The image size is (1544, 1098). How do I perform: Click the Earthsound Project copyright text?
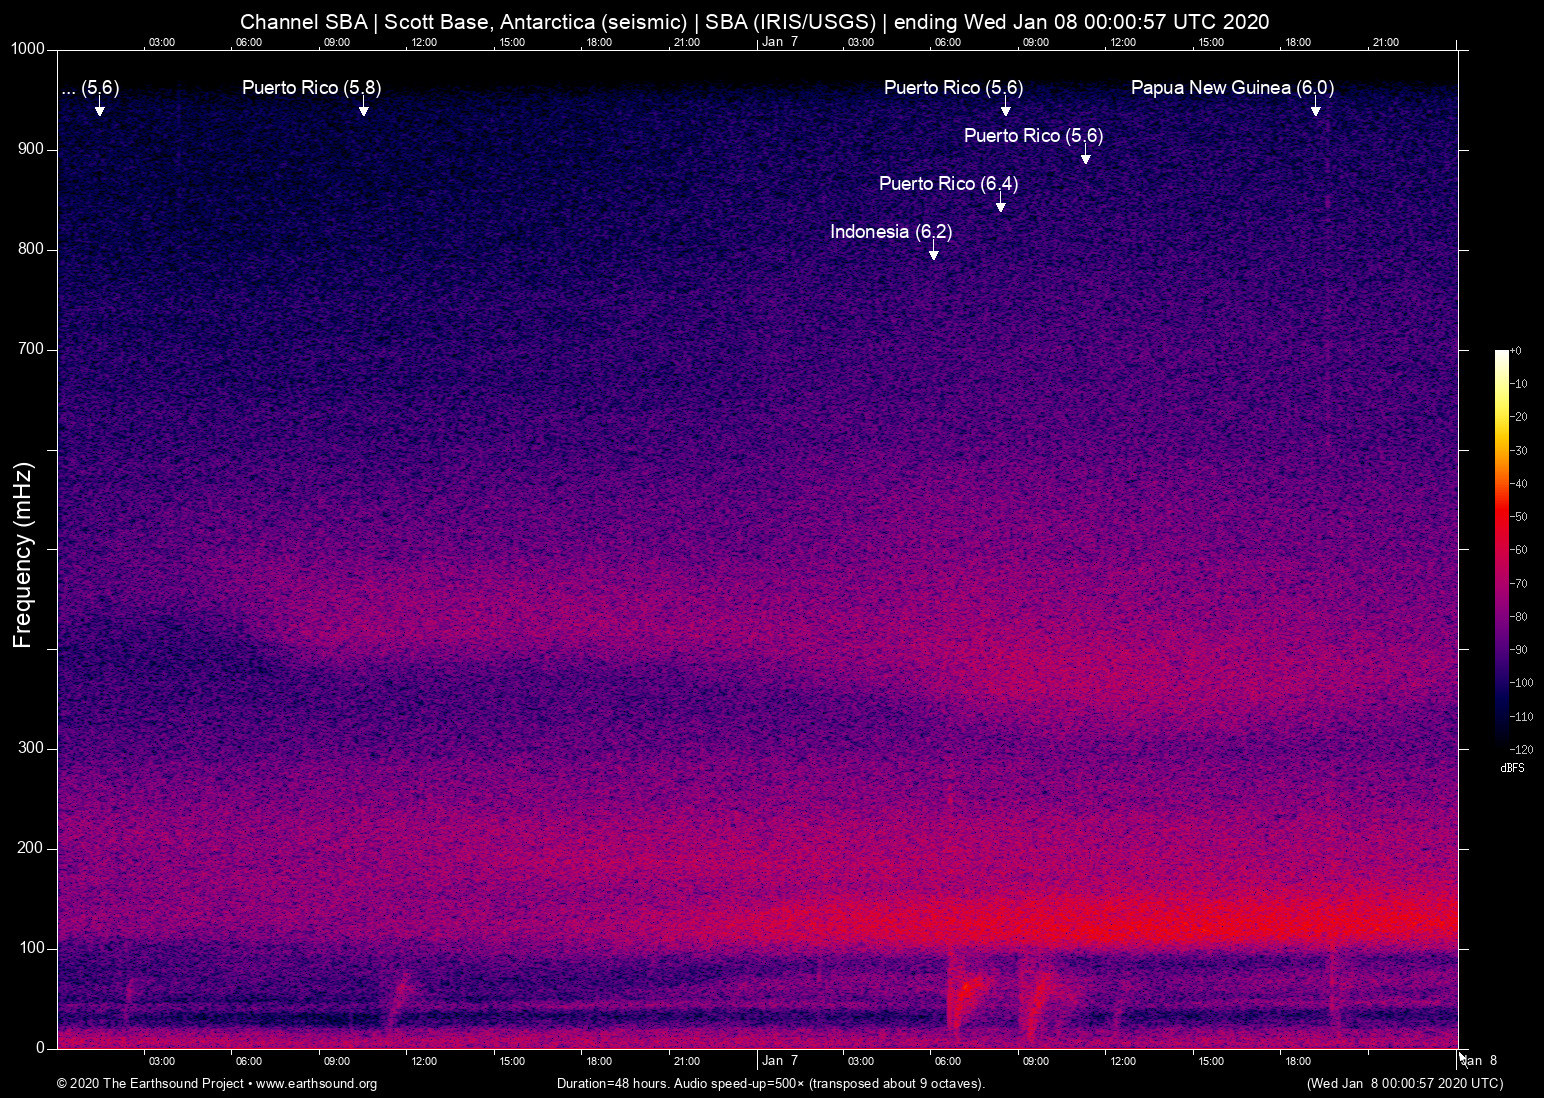pos(150,1083)
